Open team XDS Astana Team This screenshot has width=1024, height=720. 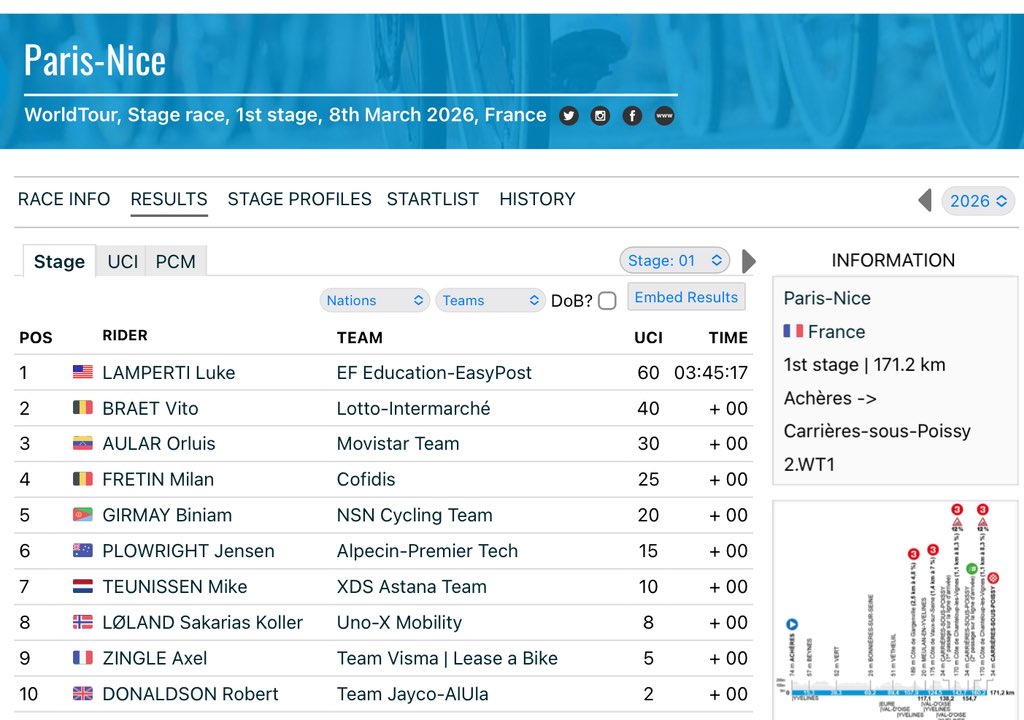[x=411, y=587]
